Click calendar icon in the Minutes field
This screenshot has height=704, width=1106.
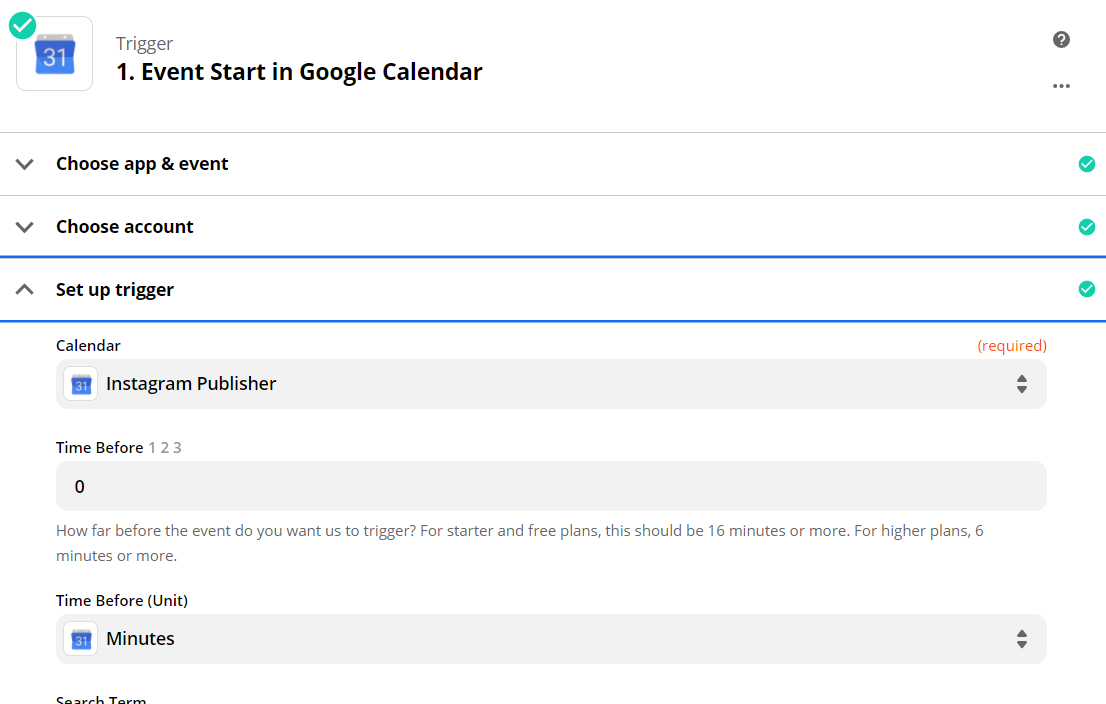click(x=81, y=639)
